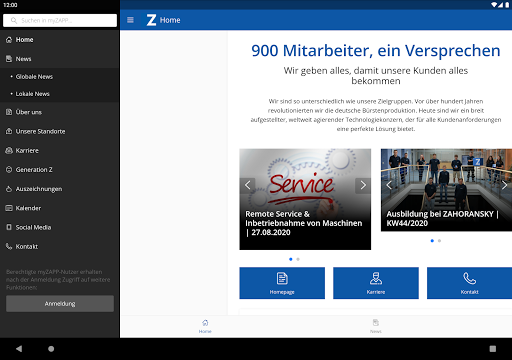Focus the Suchen in myZAPP search field
The width and height of the screenshot is (512, 360).
[60, 20]
